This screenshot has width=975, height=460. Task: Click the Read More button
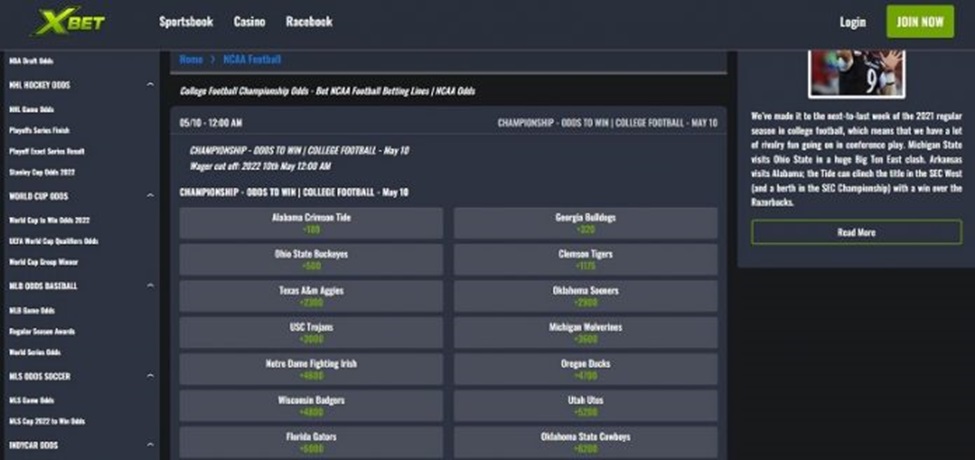[x=856, y=232]
